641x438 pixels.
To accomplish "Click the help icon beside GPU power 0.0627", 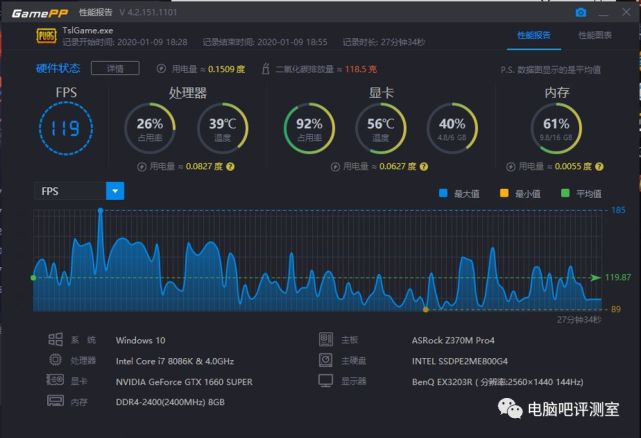I will click(x=424, y=166).
